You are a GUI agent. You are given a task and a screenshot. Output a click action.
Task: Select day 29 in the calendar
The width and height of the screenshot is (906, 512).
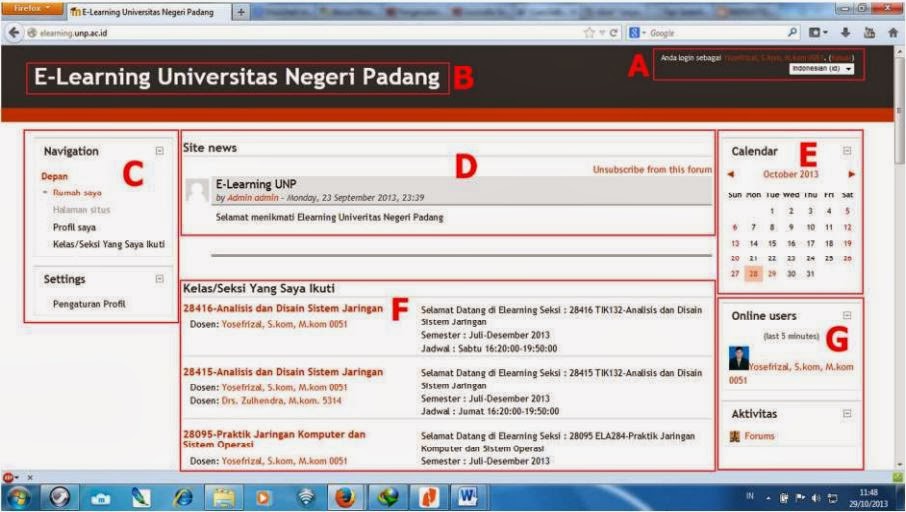(x=772, y=274)
